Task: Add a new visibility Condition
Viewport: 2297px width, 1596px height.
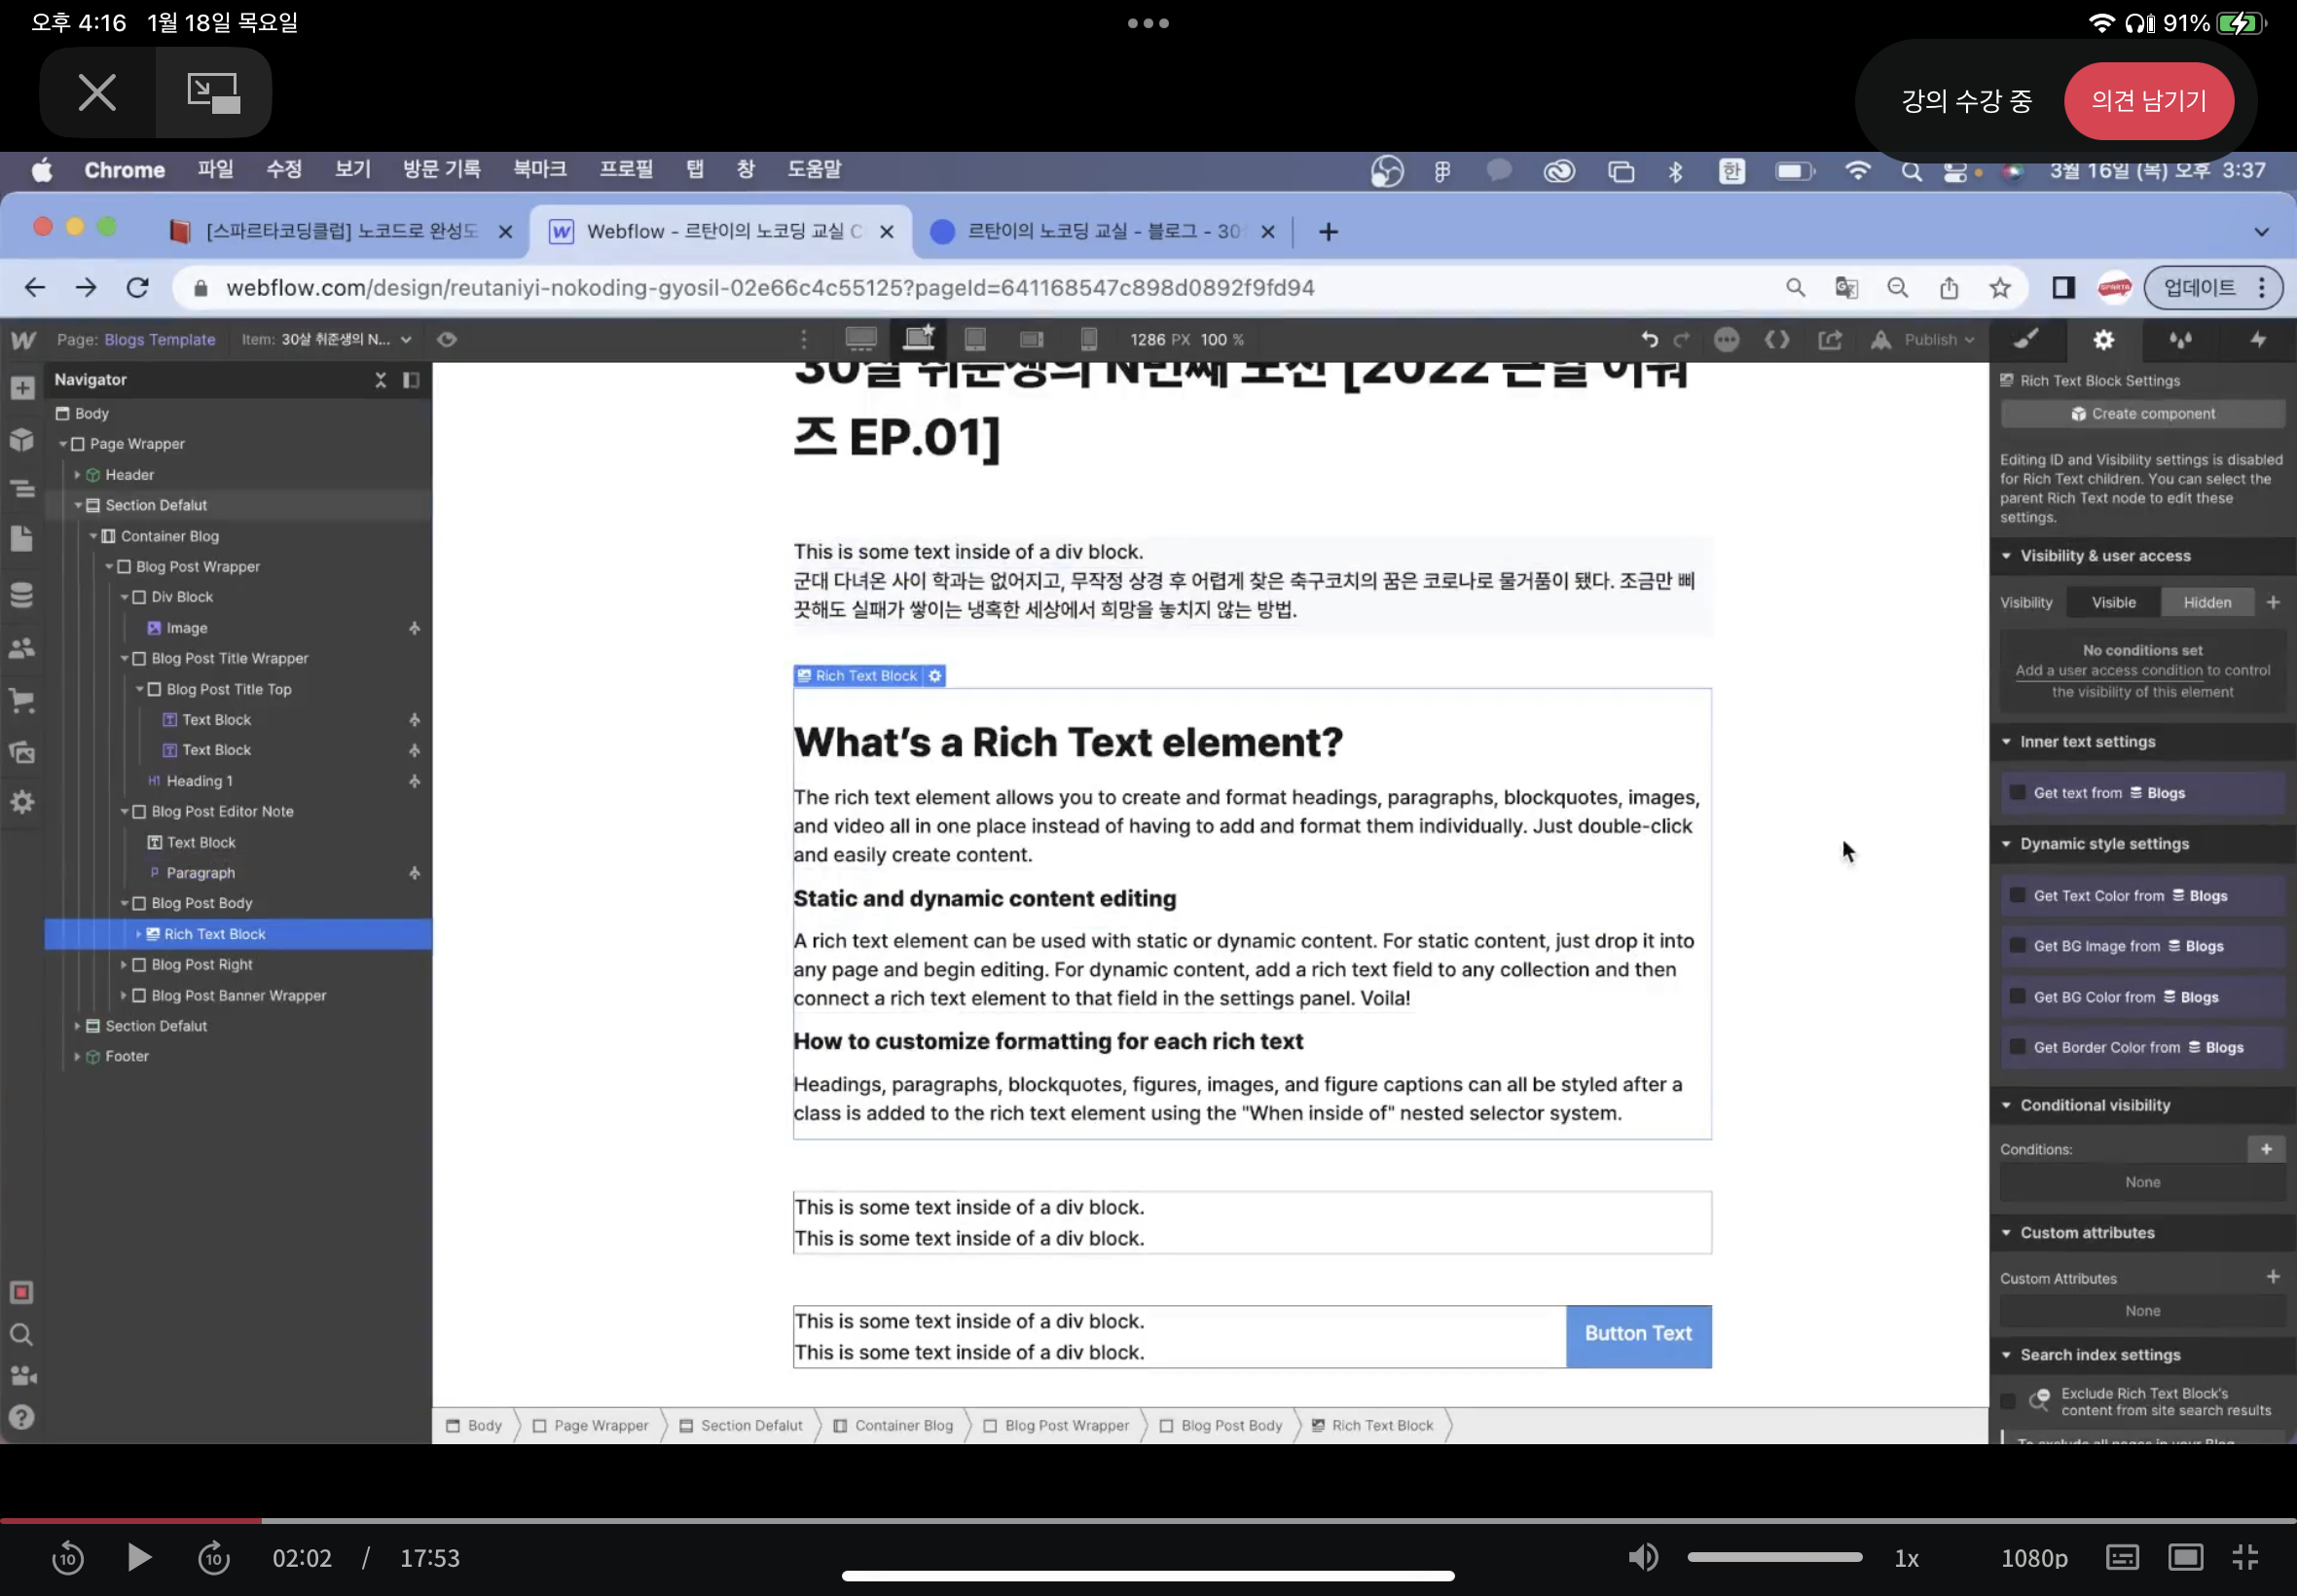Action: point(2266,1150)
